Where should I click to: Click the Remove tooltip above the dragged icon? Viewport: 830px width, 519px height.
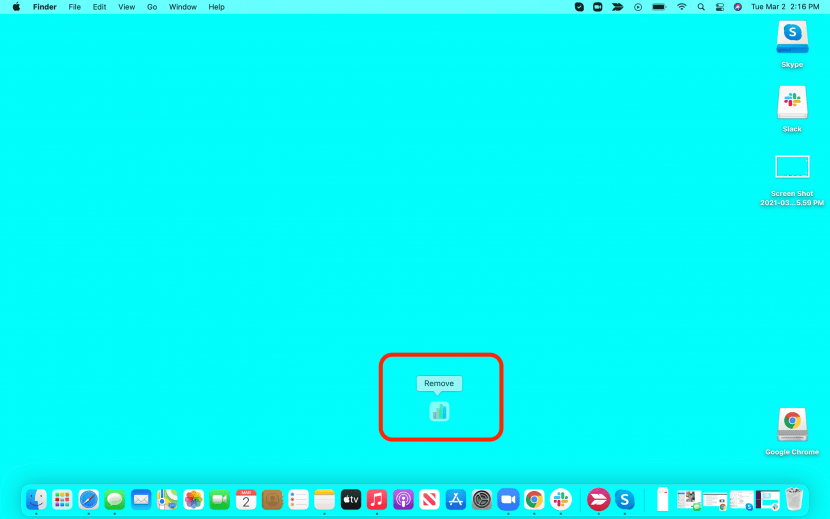point(439,383)
